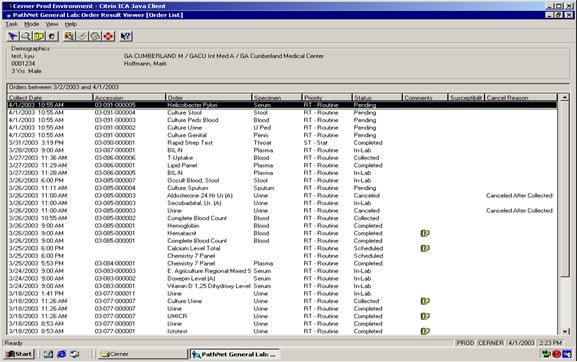This screenshot has width=577, height=362.
Task: Sort by the Status column header
Action: (x=377, y=97)
